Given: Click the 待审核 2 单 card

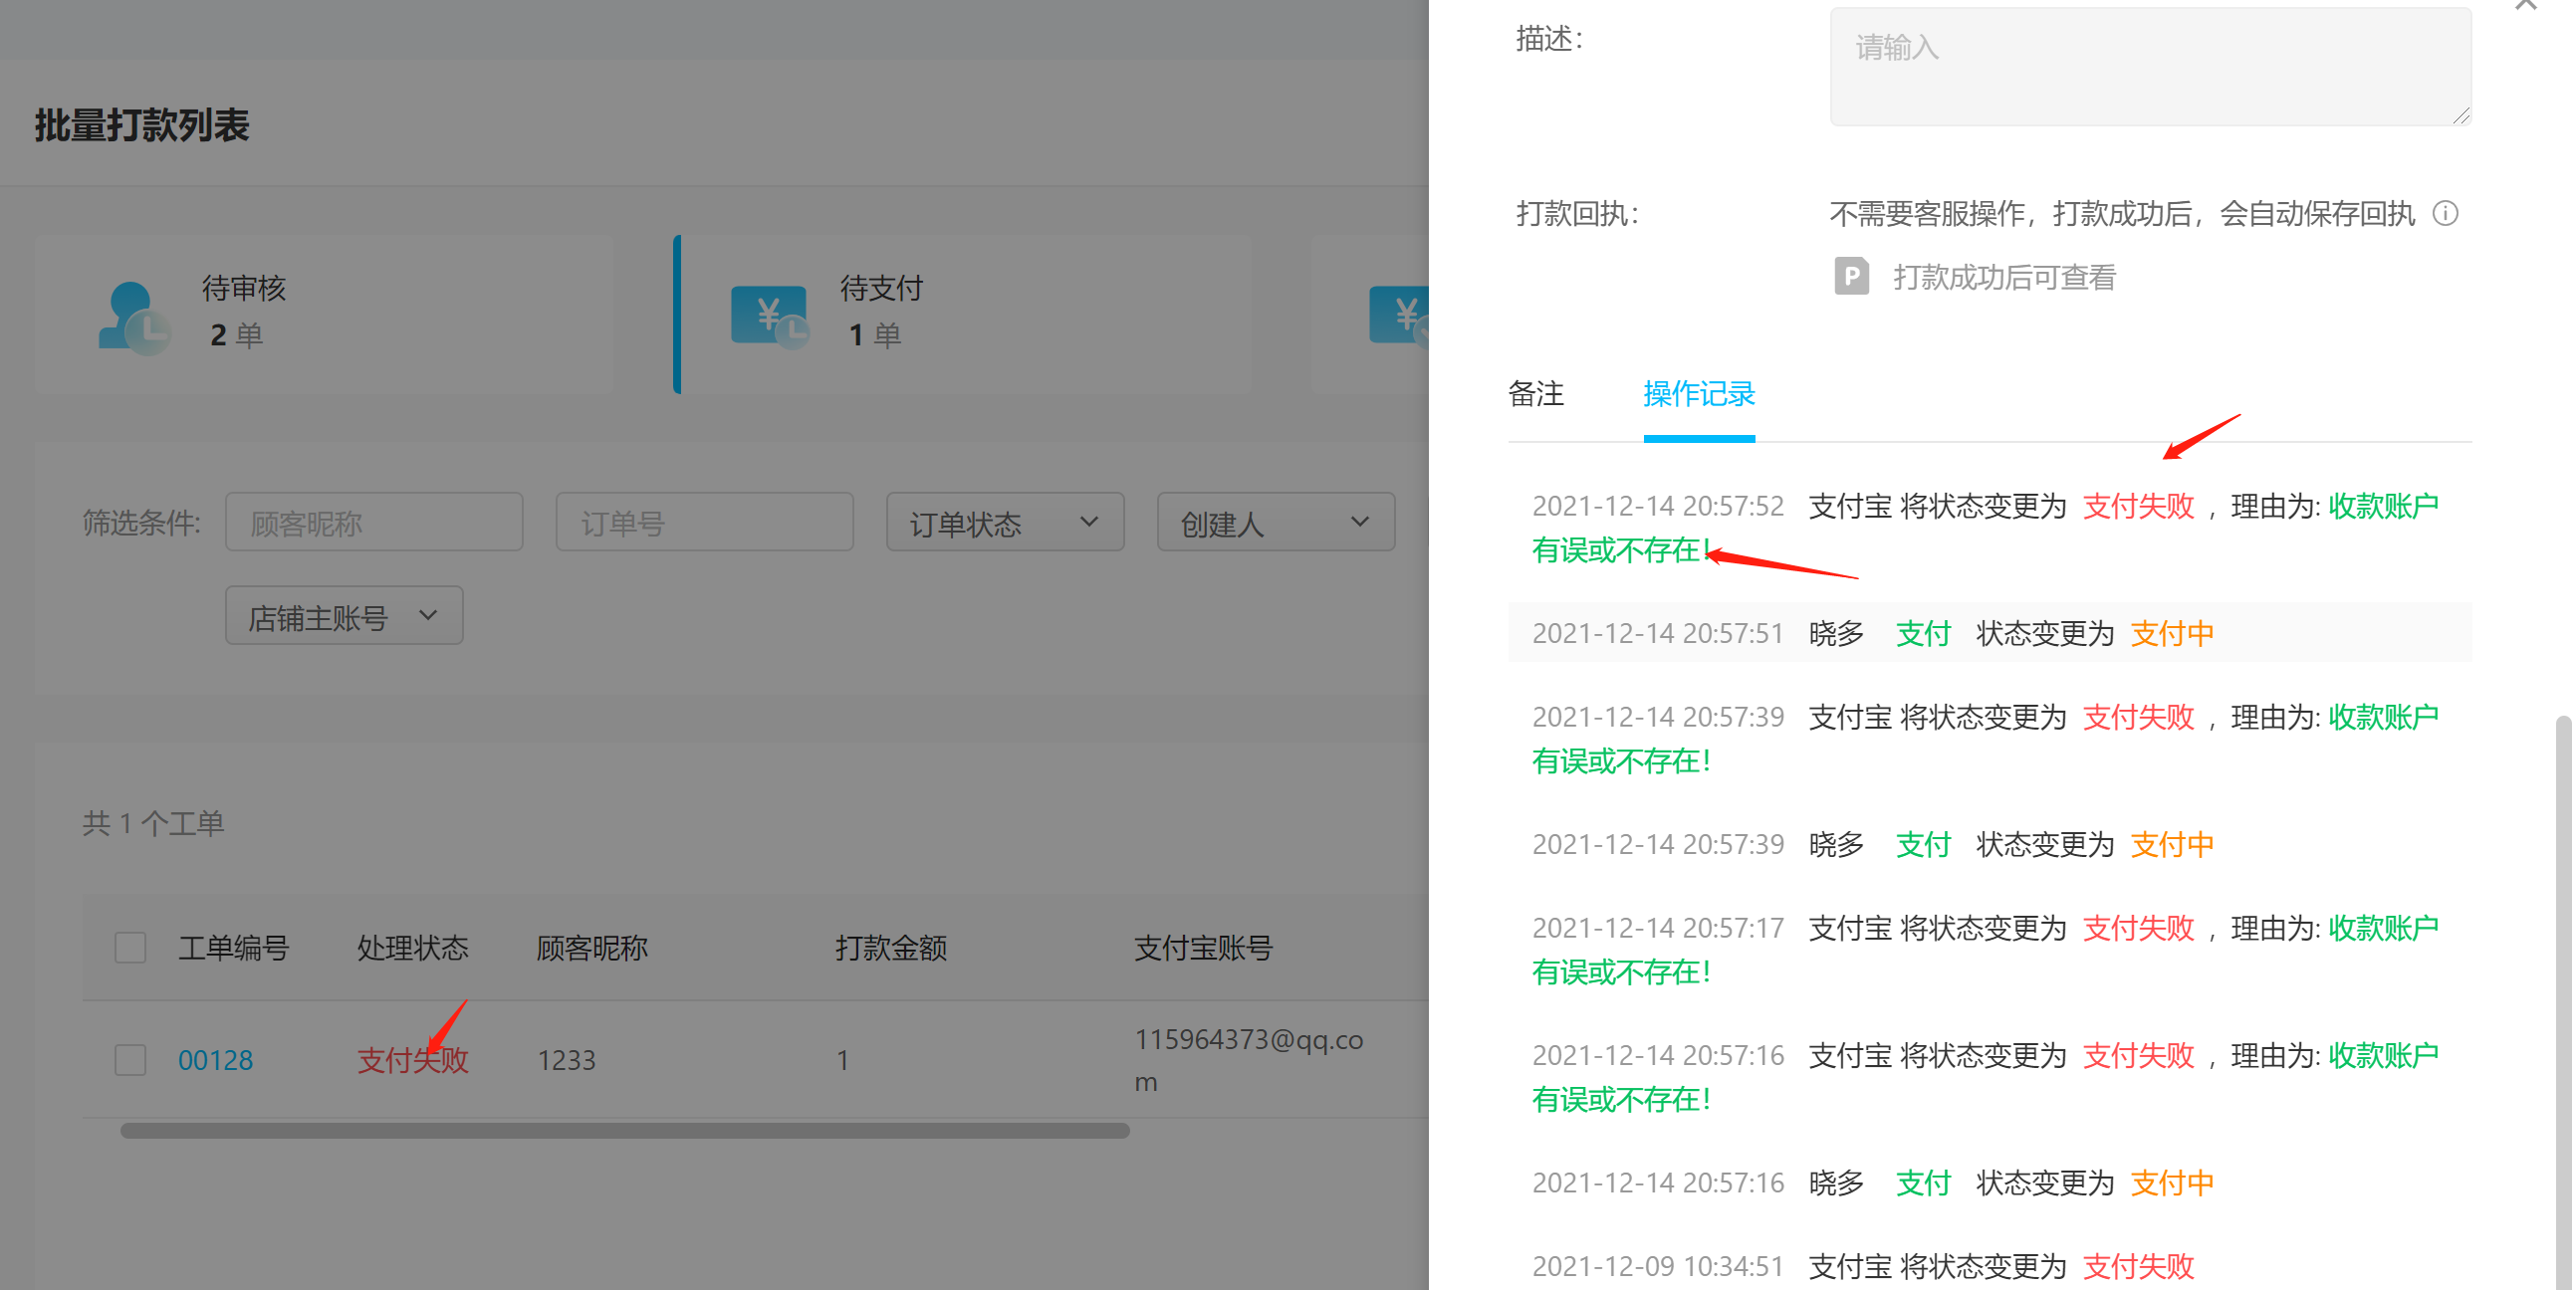Looking at the screenshot, I should [x=324, y=314].
